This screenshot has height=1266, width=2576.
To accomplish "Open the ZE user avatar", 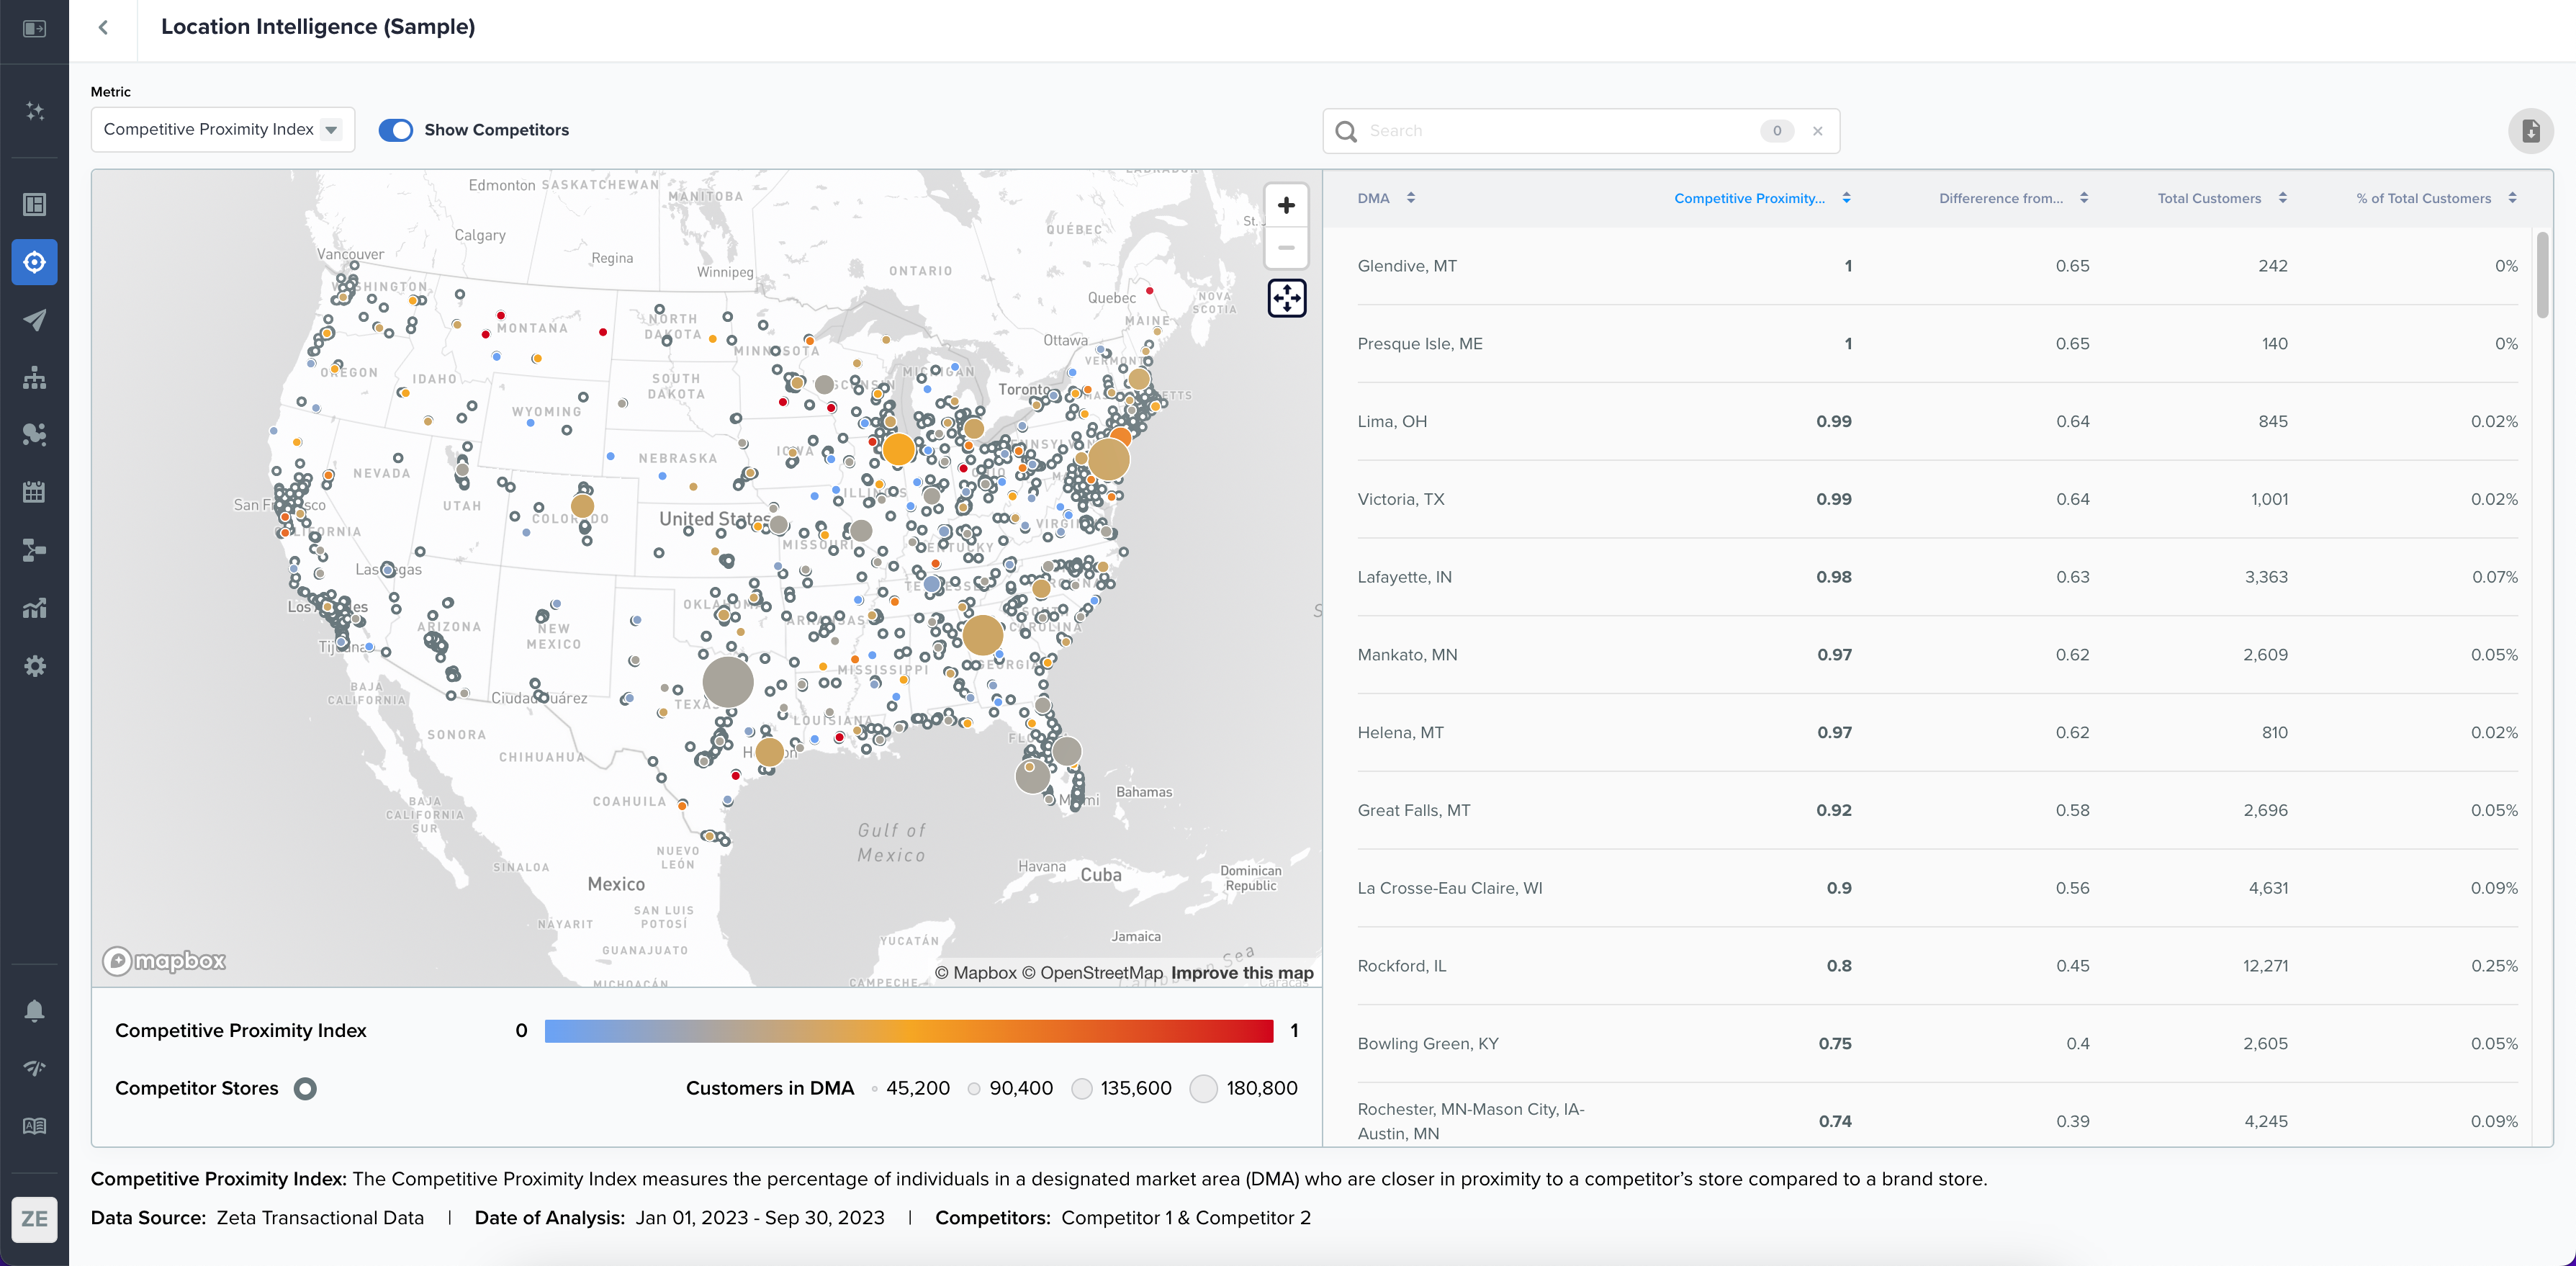I will pos(34,1219).
